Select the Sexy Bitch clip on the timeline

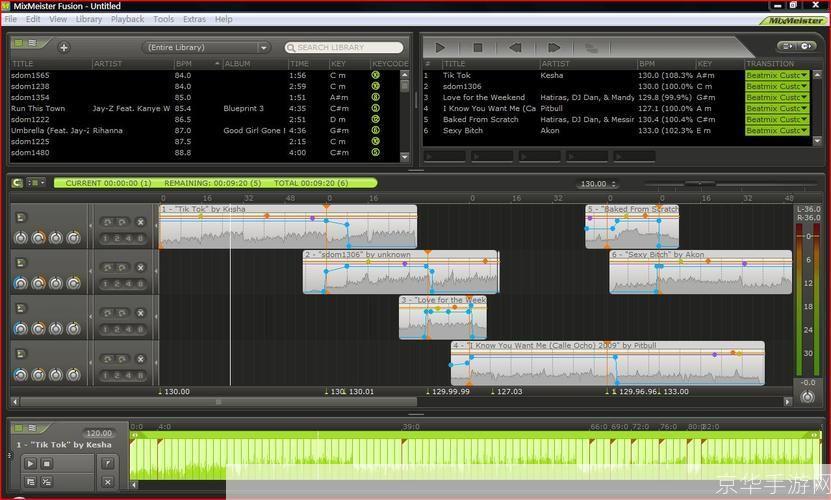coord(700,273)
